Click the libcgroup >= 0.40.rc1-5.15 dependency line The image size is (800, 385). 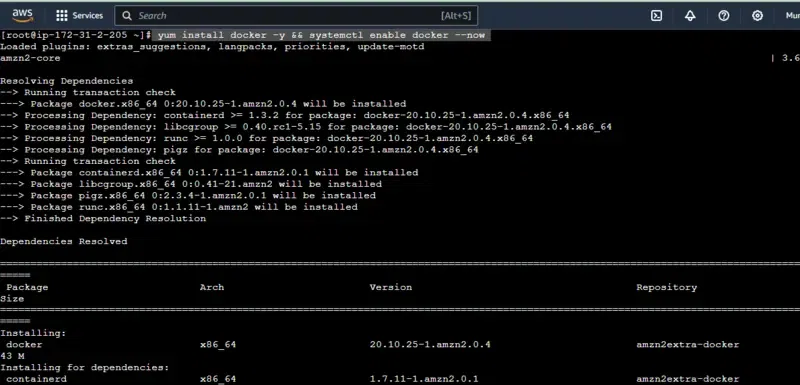tap(306, 127)
